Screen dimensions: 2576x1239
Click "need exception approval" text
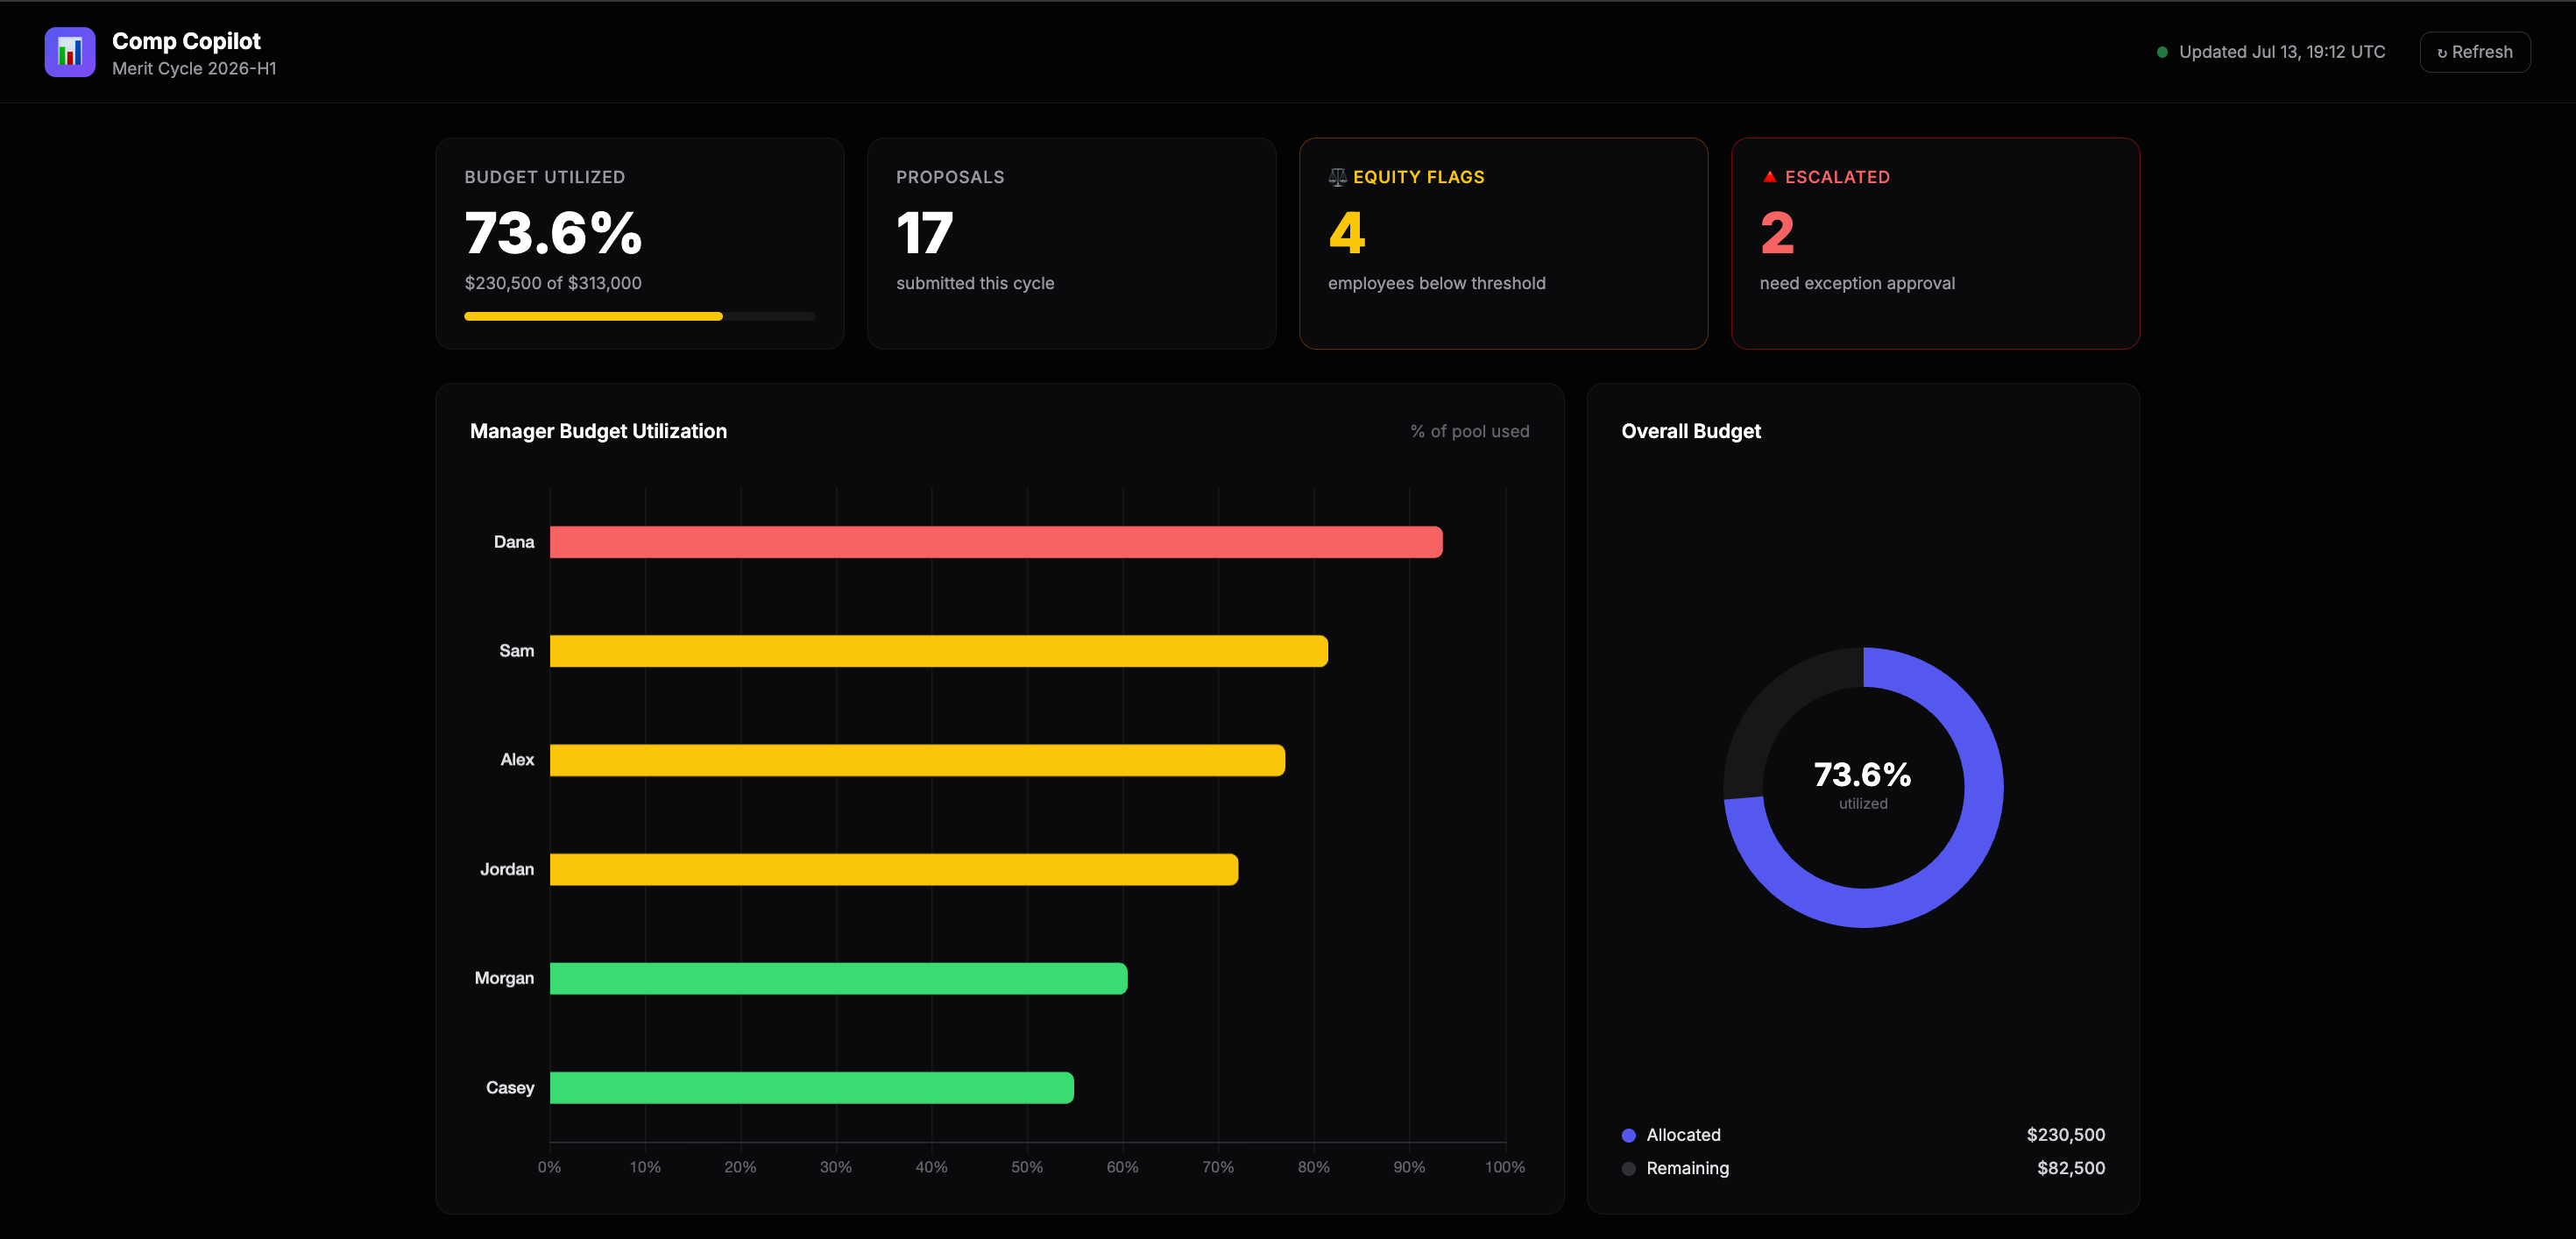(1857, 283)
